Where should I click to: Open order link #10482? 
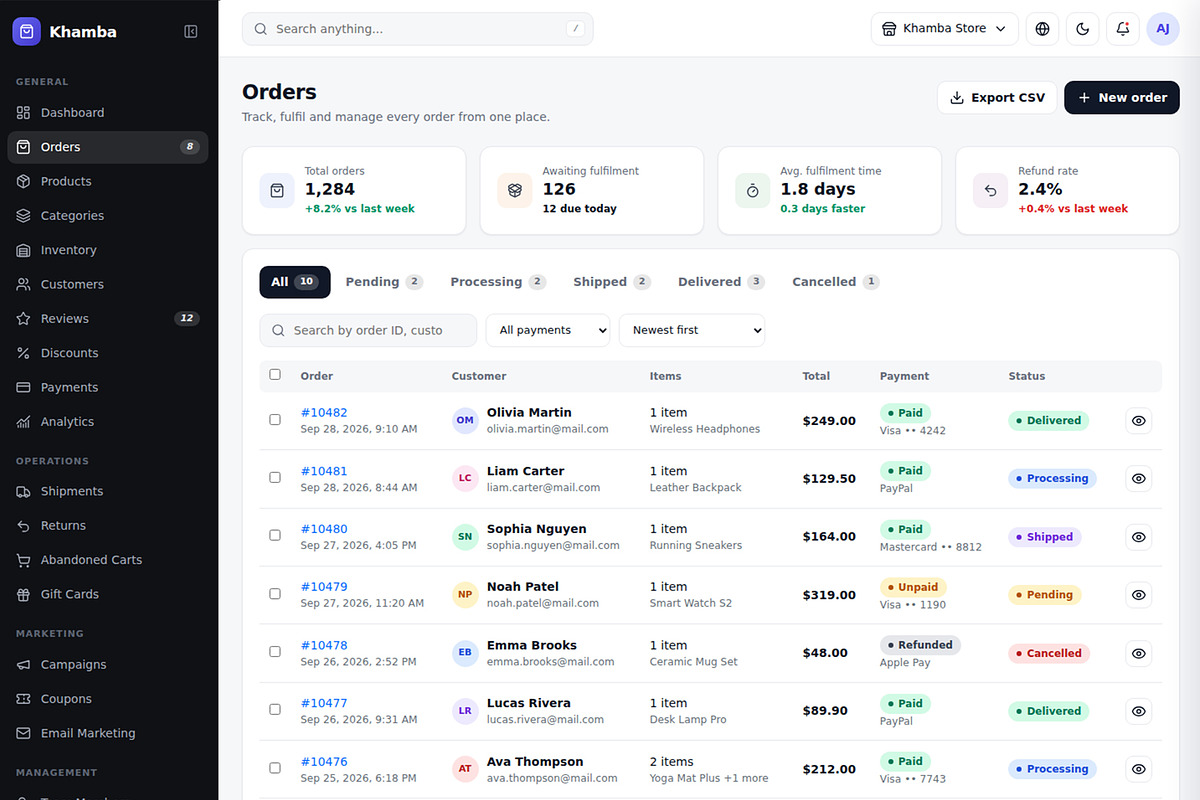coord(324,412)
